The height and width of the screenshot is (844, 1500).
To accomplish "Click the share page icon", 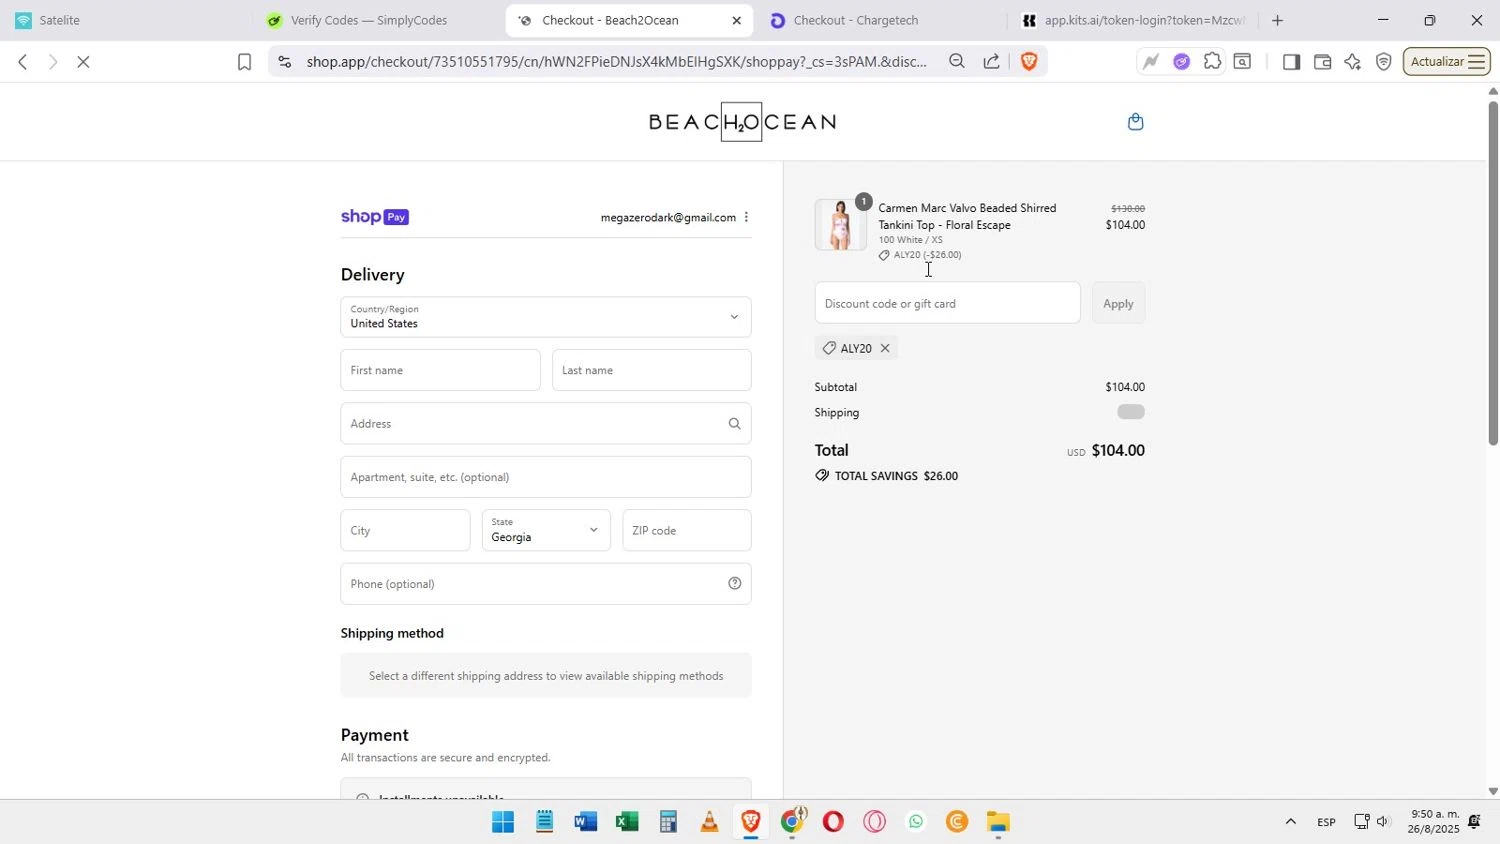I will (x=991, y=62).
